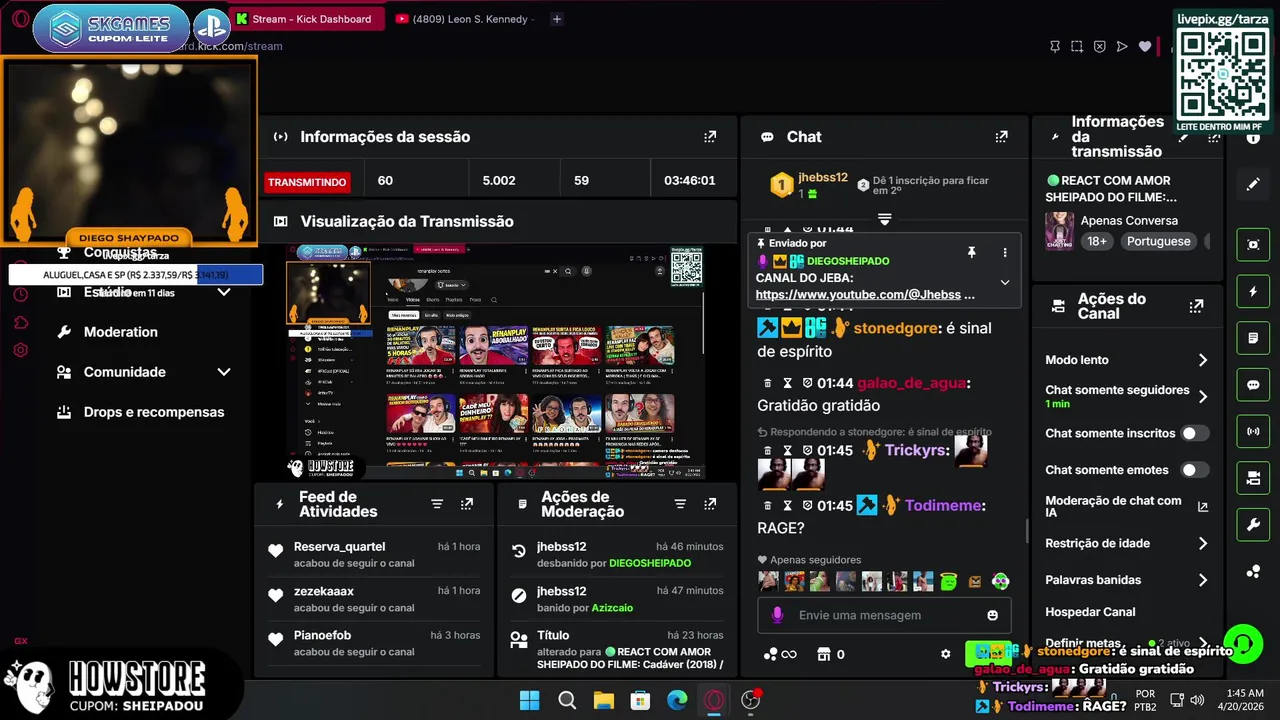
Task: Open pinned message three-dot menu
Action: click(1005, 253)
